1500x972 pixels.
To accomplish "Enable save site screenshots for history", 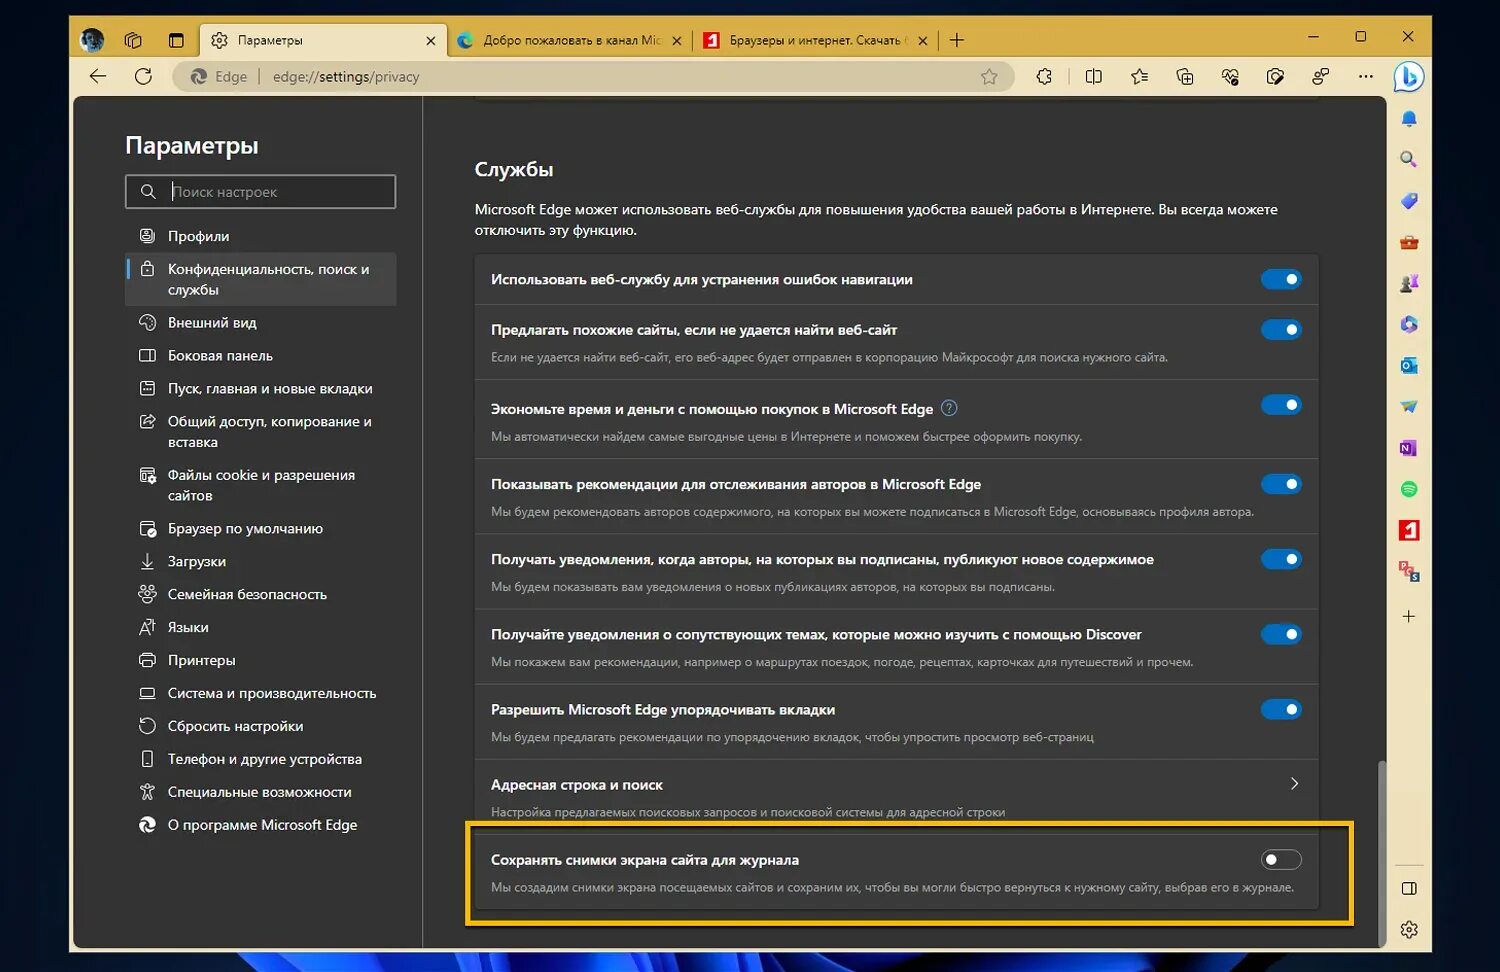I will (1281, 859).
